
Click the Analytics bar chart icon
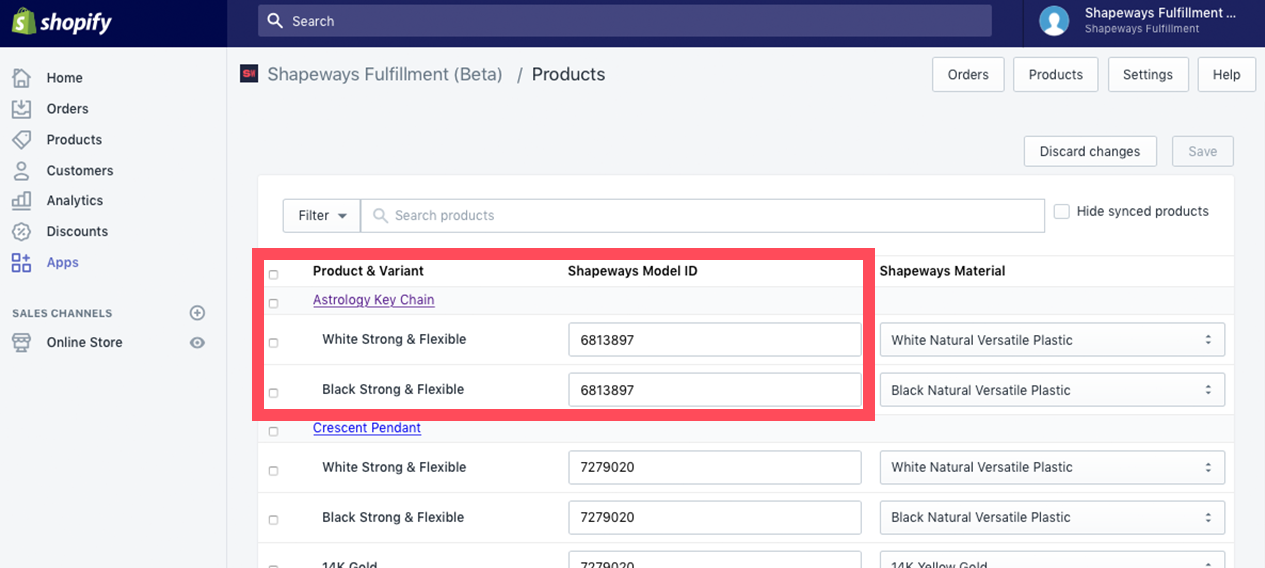[x=21, y=200]
